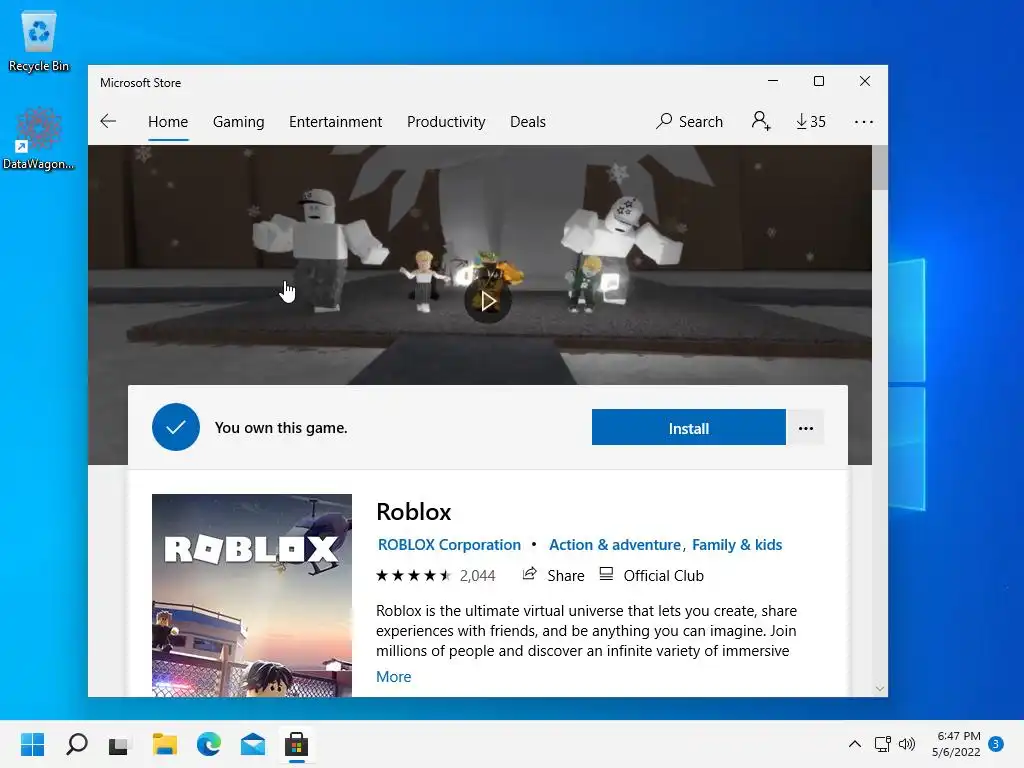Click the Roblox cover art thumbnail
1024x768 pixels.
click(251, 595)
